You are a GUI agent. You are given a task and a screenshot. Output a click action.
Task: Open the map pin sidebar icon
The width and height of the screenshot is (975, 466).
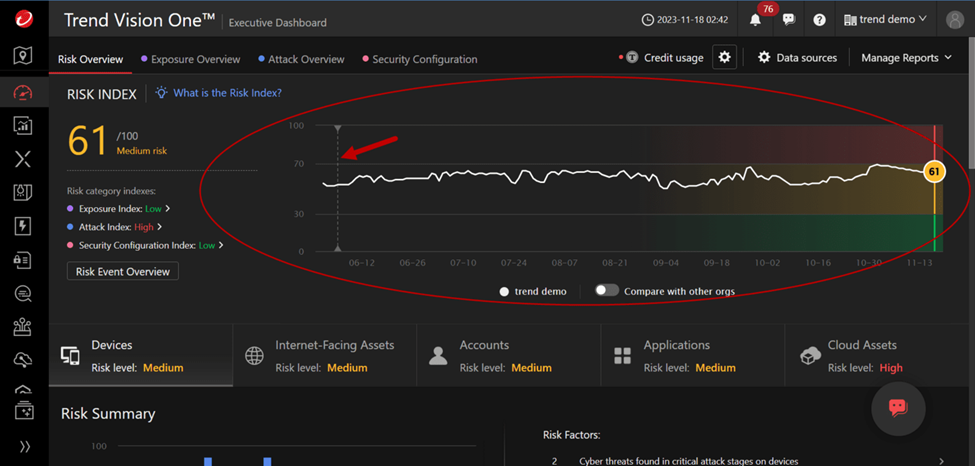(23, 56)
